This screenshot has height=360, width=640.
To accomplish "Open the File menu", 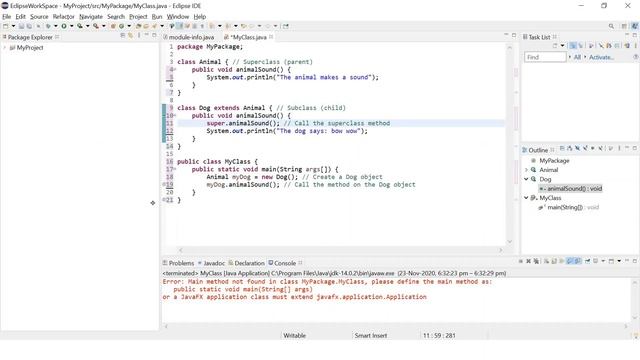I will (7, 17).
